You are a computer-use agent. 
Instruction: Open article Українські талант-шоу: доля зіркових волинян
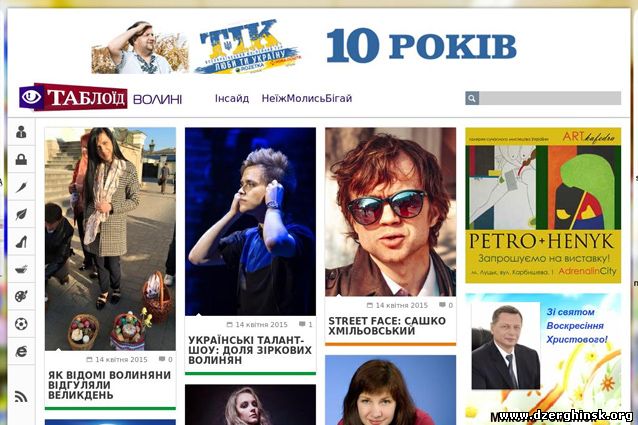click(250, 350)
